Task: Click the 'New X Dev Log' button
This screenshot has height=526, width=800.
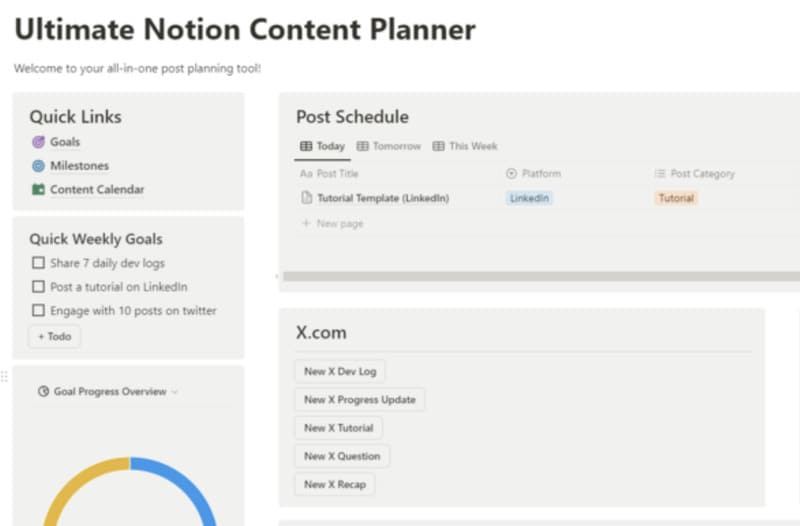Action: tap(340, 371)
